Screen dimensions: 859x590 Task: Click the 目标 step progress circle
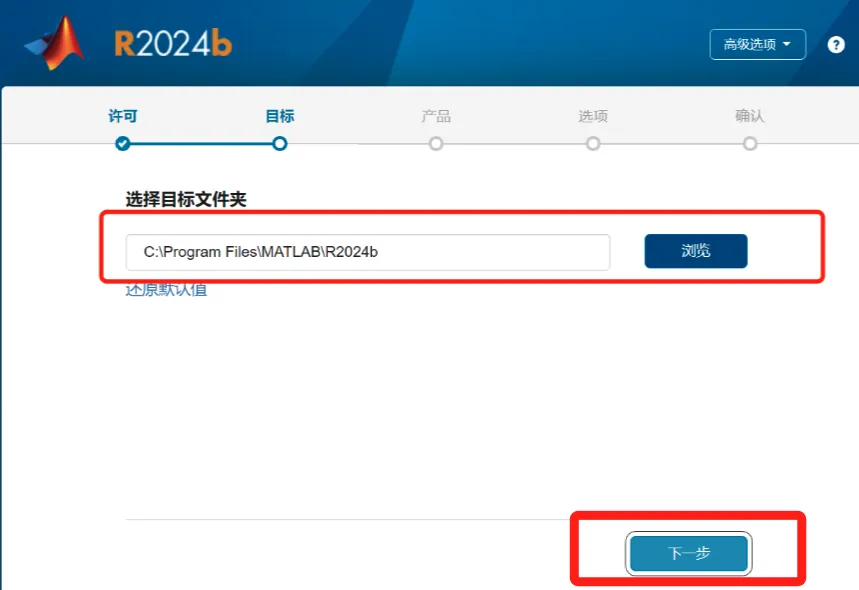[279, 144]
